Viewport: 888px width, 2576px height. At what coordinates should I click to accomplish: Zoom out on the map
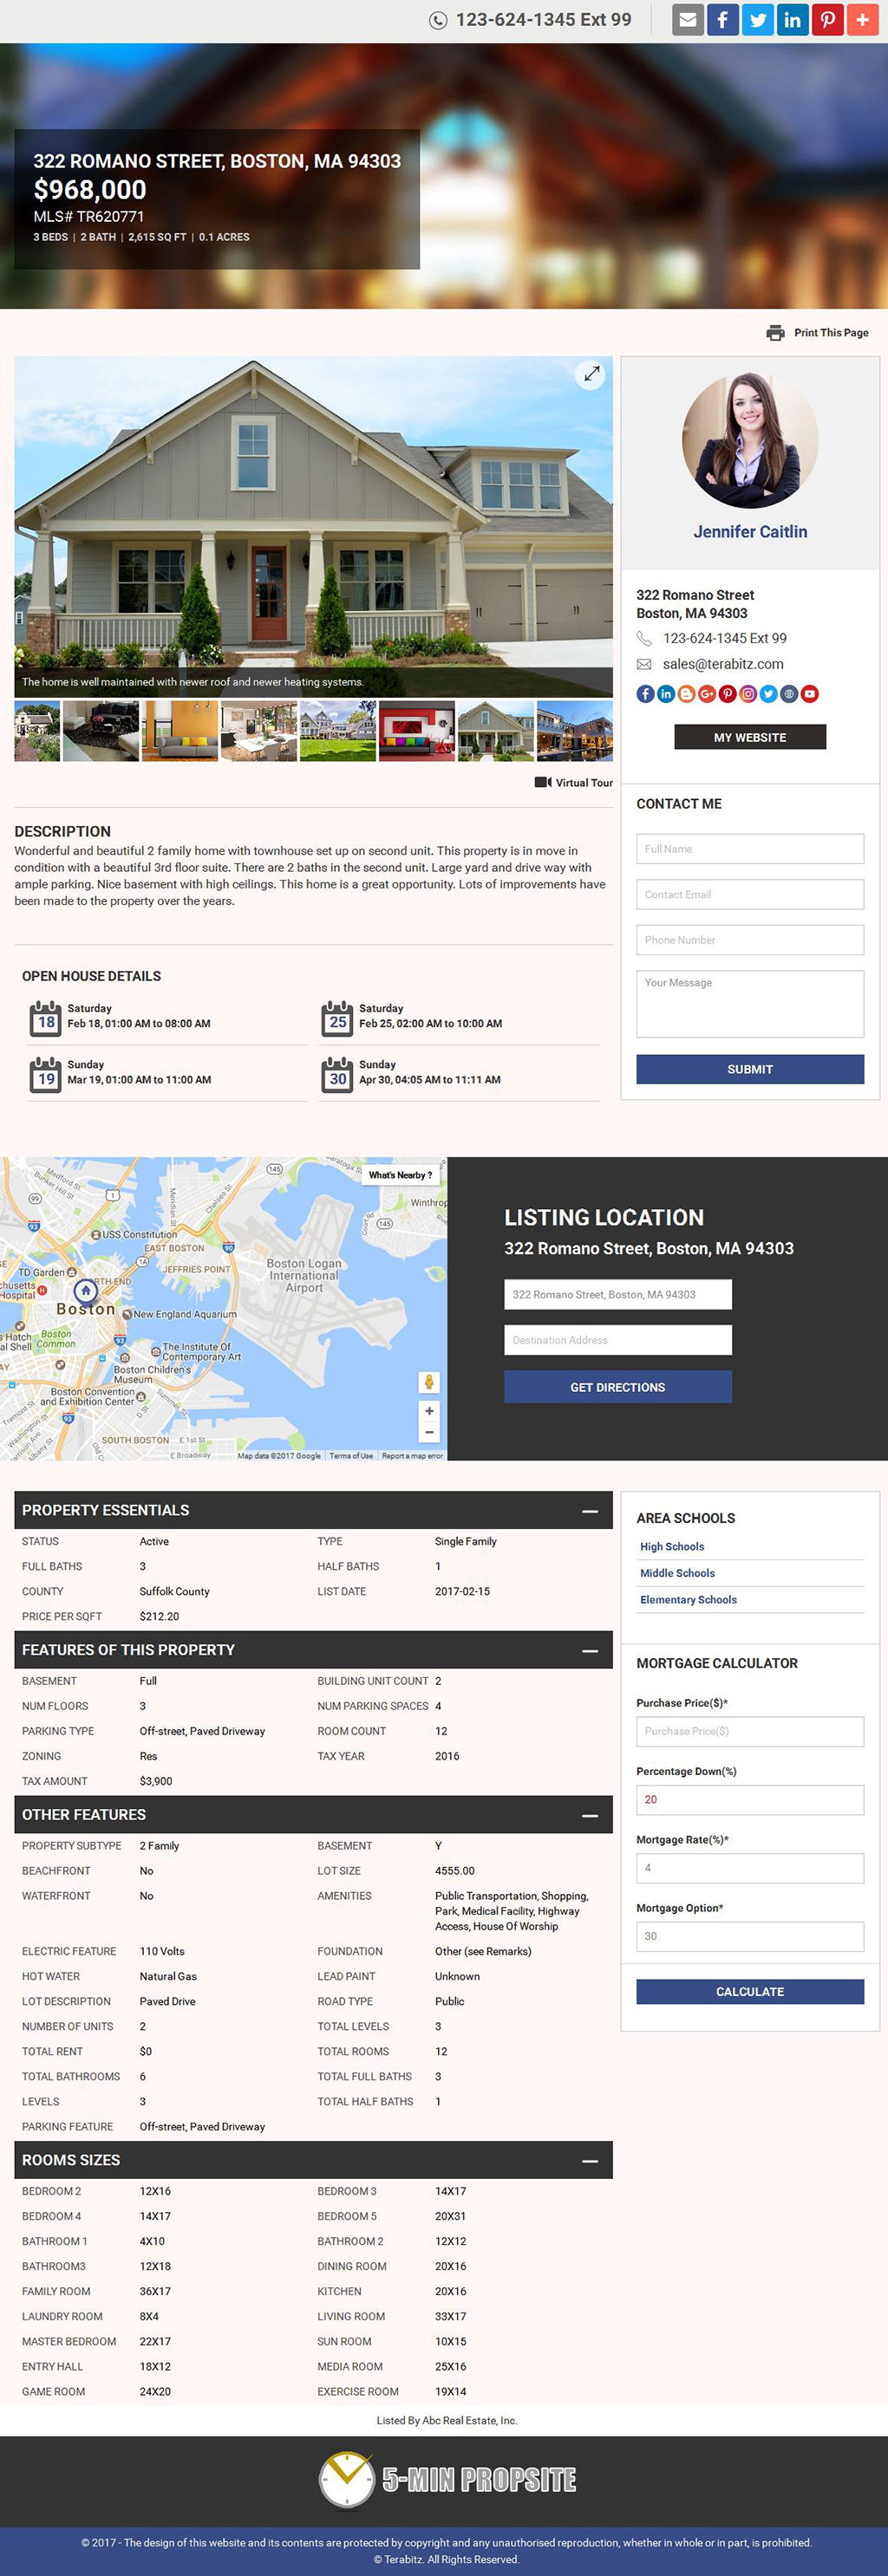(429, 1432)
